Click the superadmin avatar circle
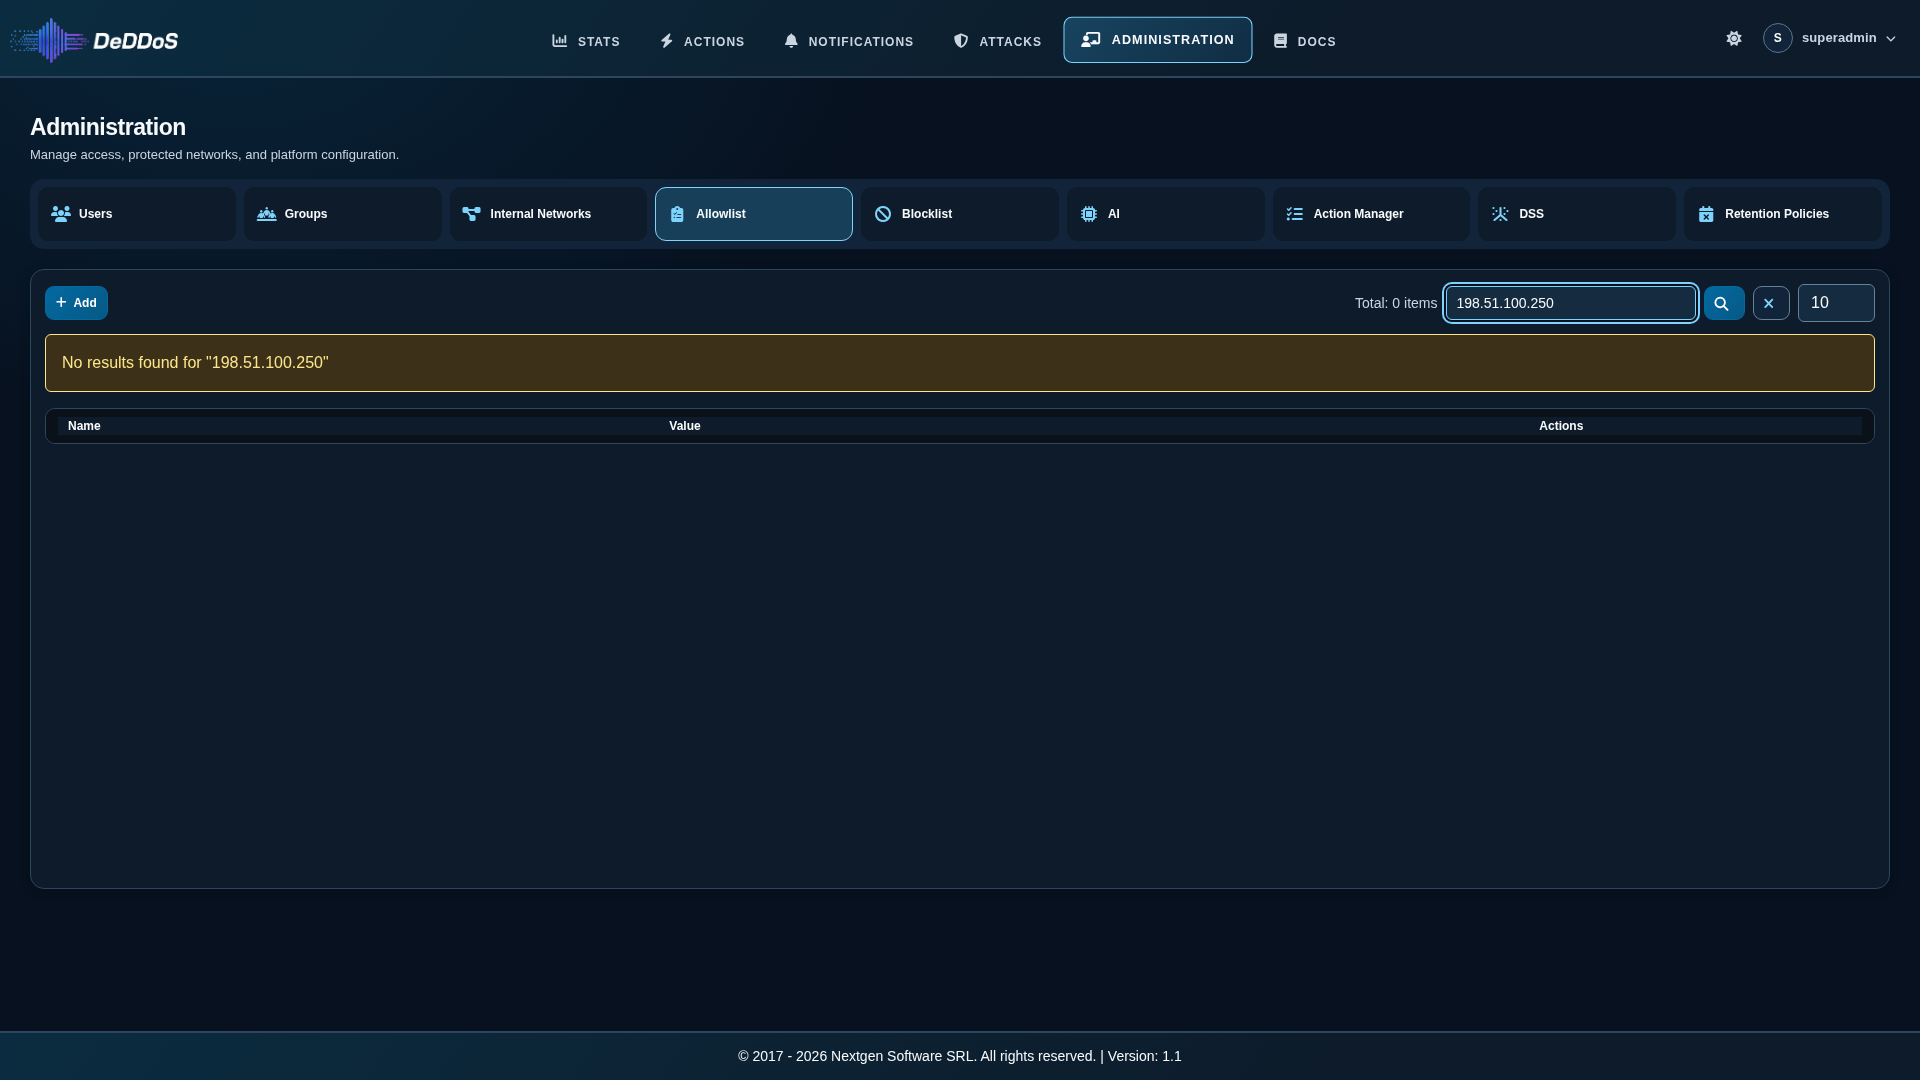 (1777, 38)
